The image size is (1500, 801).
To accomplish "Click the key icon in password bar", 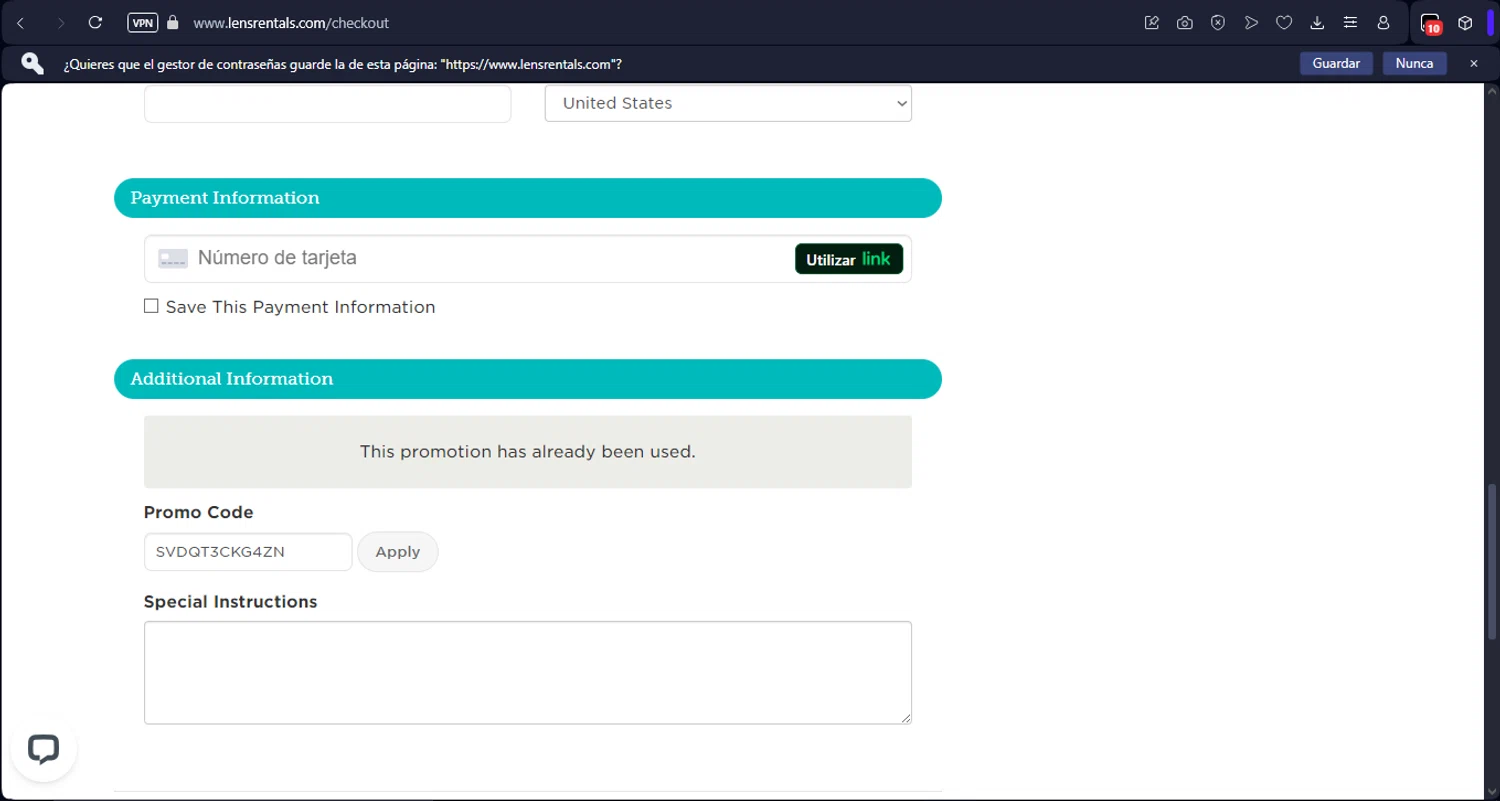I will click(x=33, y=64).
